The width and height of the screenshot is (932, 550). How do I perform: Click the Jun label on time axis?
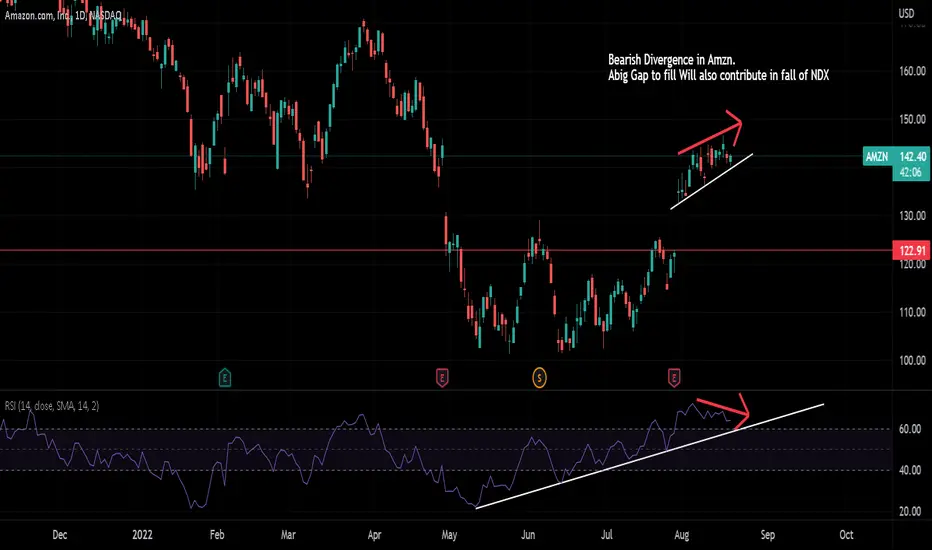(x=528, y=535)
